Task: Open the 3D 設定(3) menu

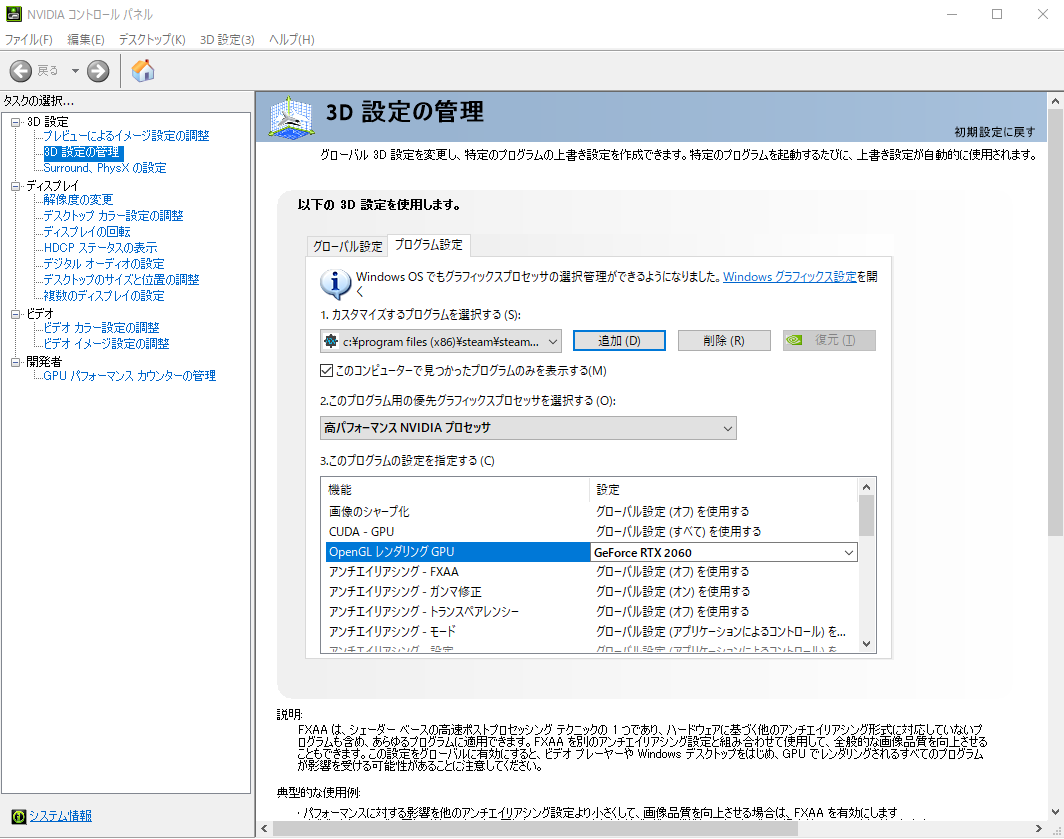Action: (x=227, y=39)
